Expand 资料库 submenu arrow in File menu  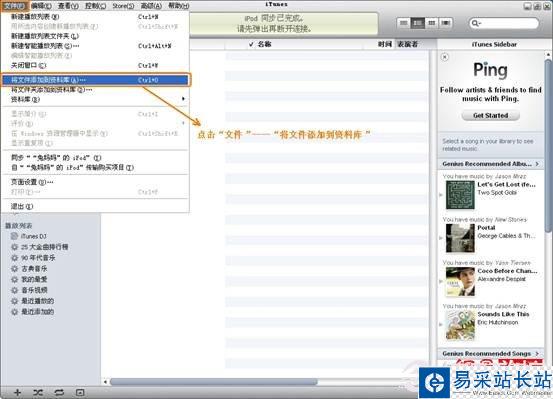coord(183,99)
